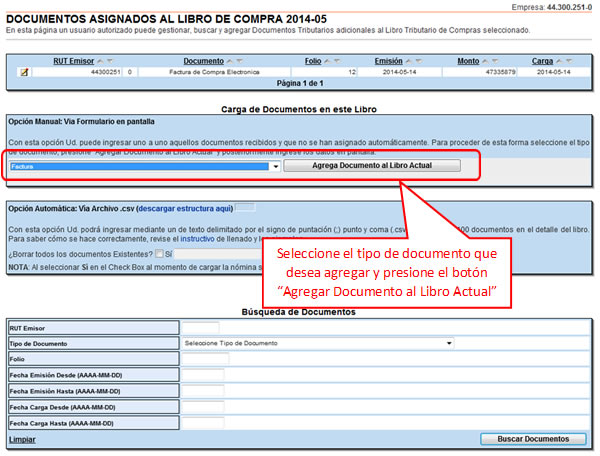Viewport: 600px width, 456px height.
Task: Focus the Fecha Carga Hasta input
Action: (203, 423)
